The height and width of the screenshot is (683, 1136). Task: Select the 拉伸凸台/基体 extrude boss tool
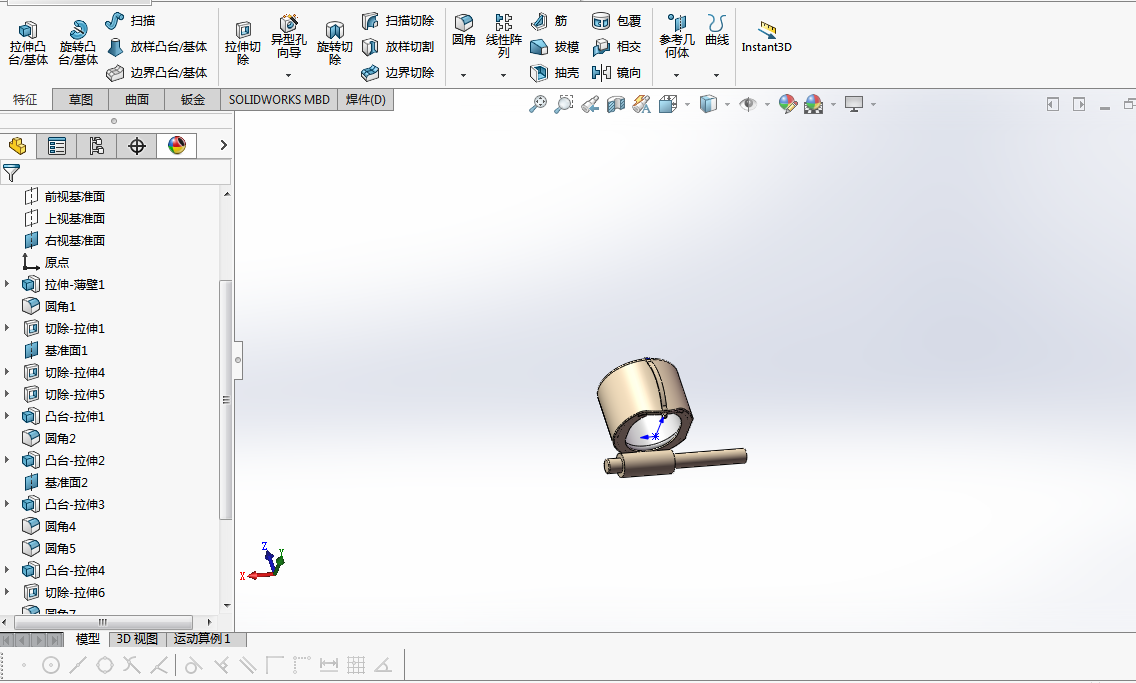(x=28, y=43)
